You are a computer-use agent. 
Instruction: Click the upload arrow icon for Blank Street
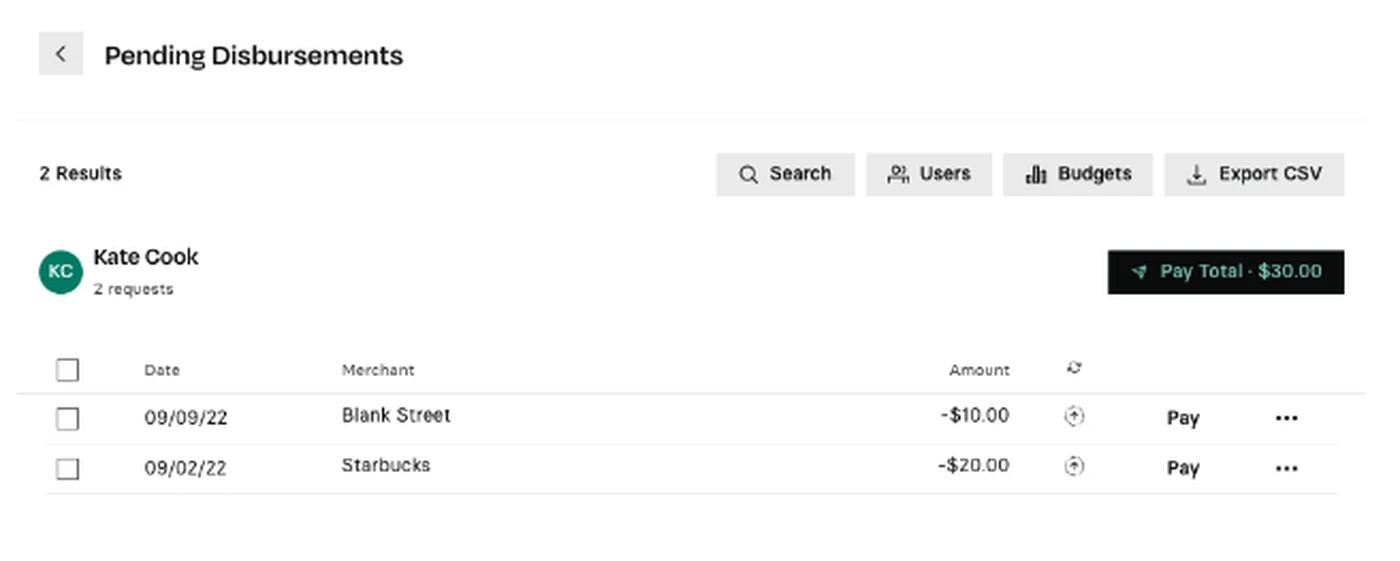pos(1074,417)
